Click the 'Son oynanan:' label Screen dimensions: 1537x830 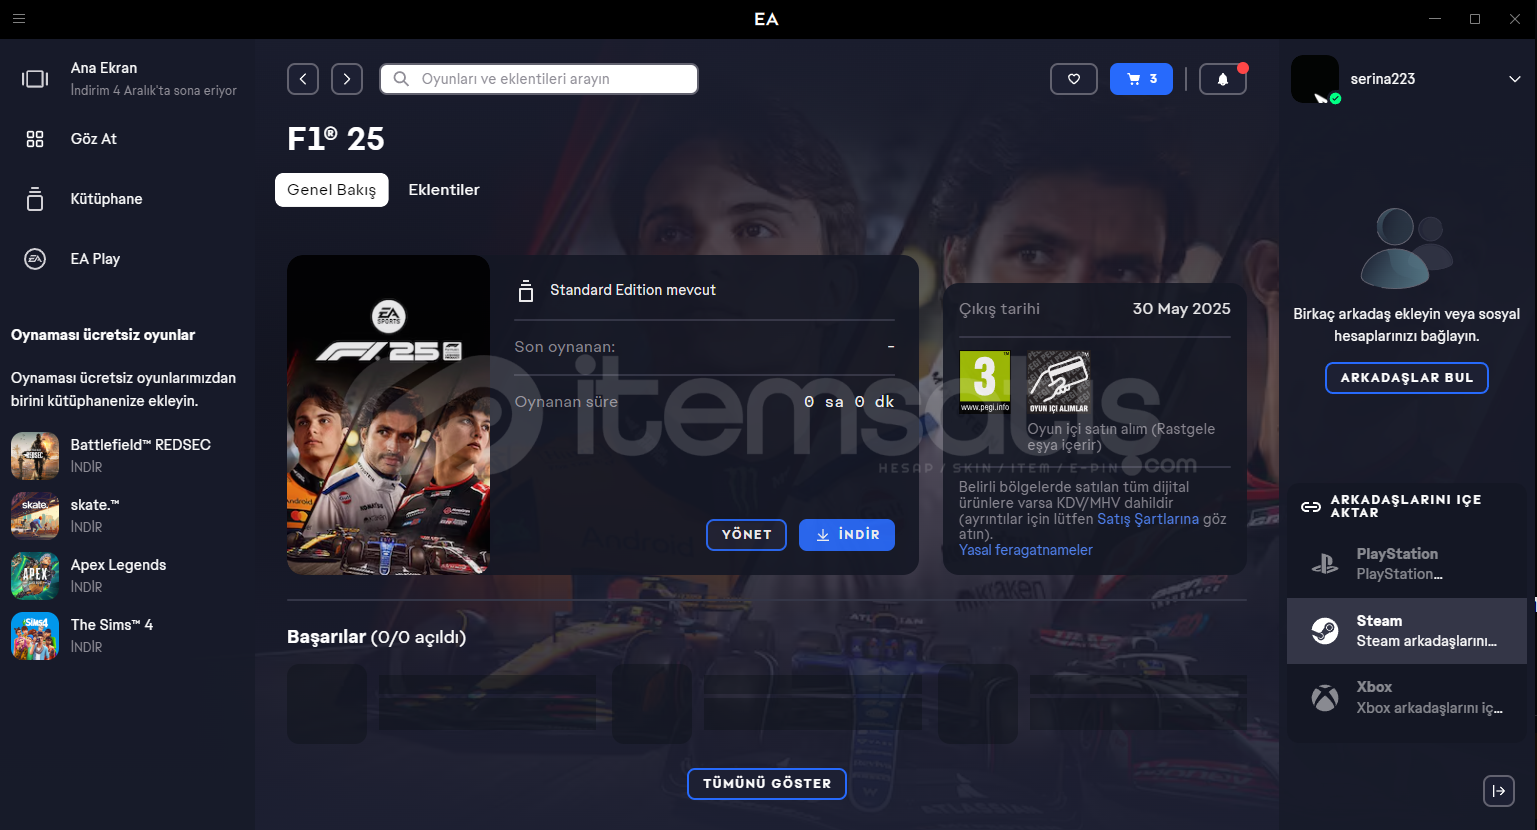(565, 347)
